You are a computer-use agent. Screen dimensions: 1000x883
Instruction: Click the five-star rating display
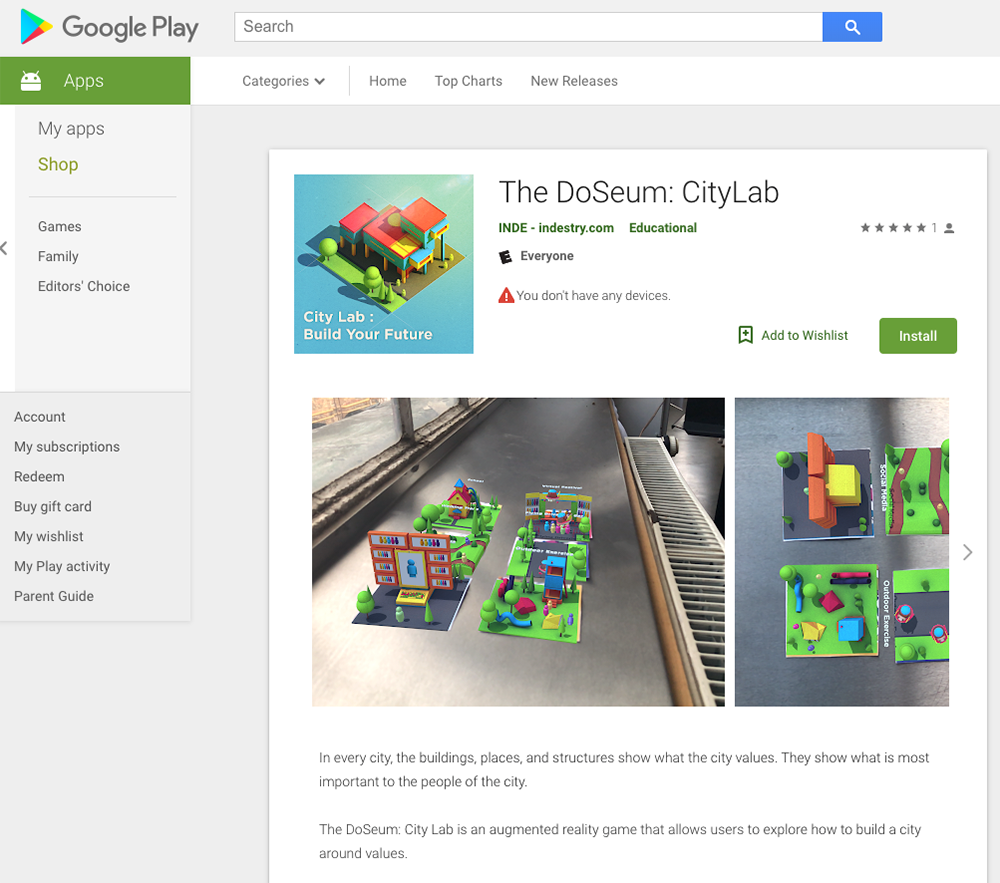click(x=893, y=228)
